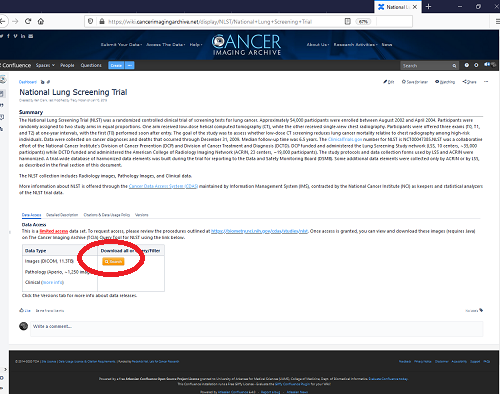Screen dimensions: 500x394
Task: Switch to the Detailed Description tab
Action: pos(62,215)
